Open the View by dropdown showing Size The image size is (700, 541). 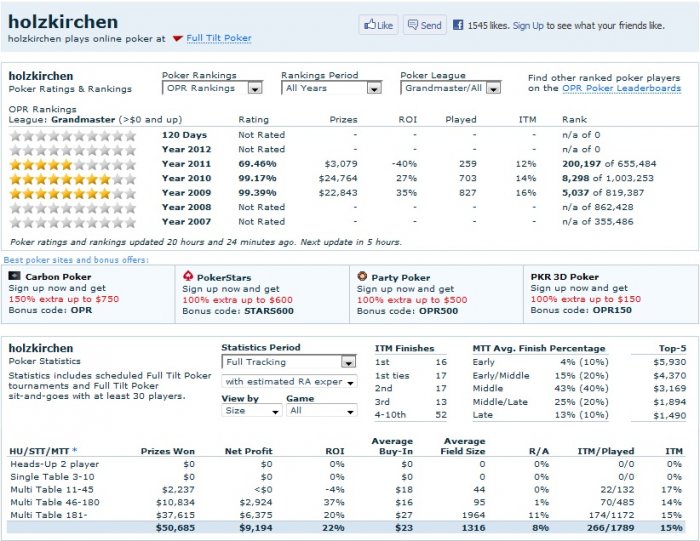click(x=251, y=410)
